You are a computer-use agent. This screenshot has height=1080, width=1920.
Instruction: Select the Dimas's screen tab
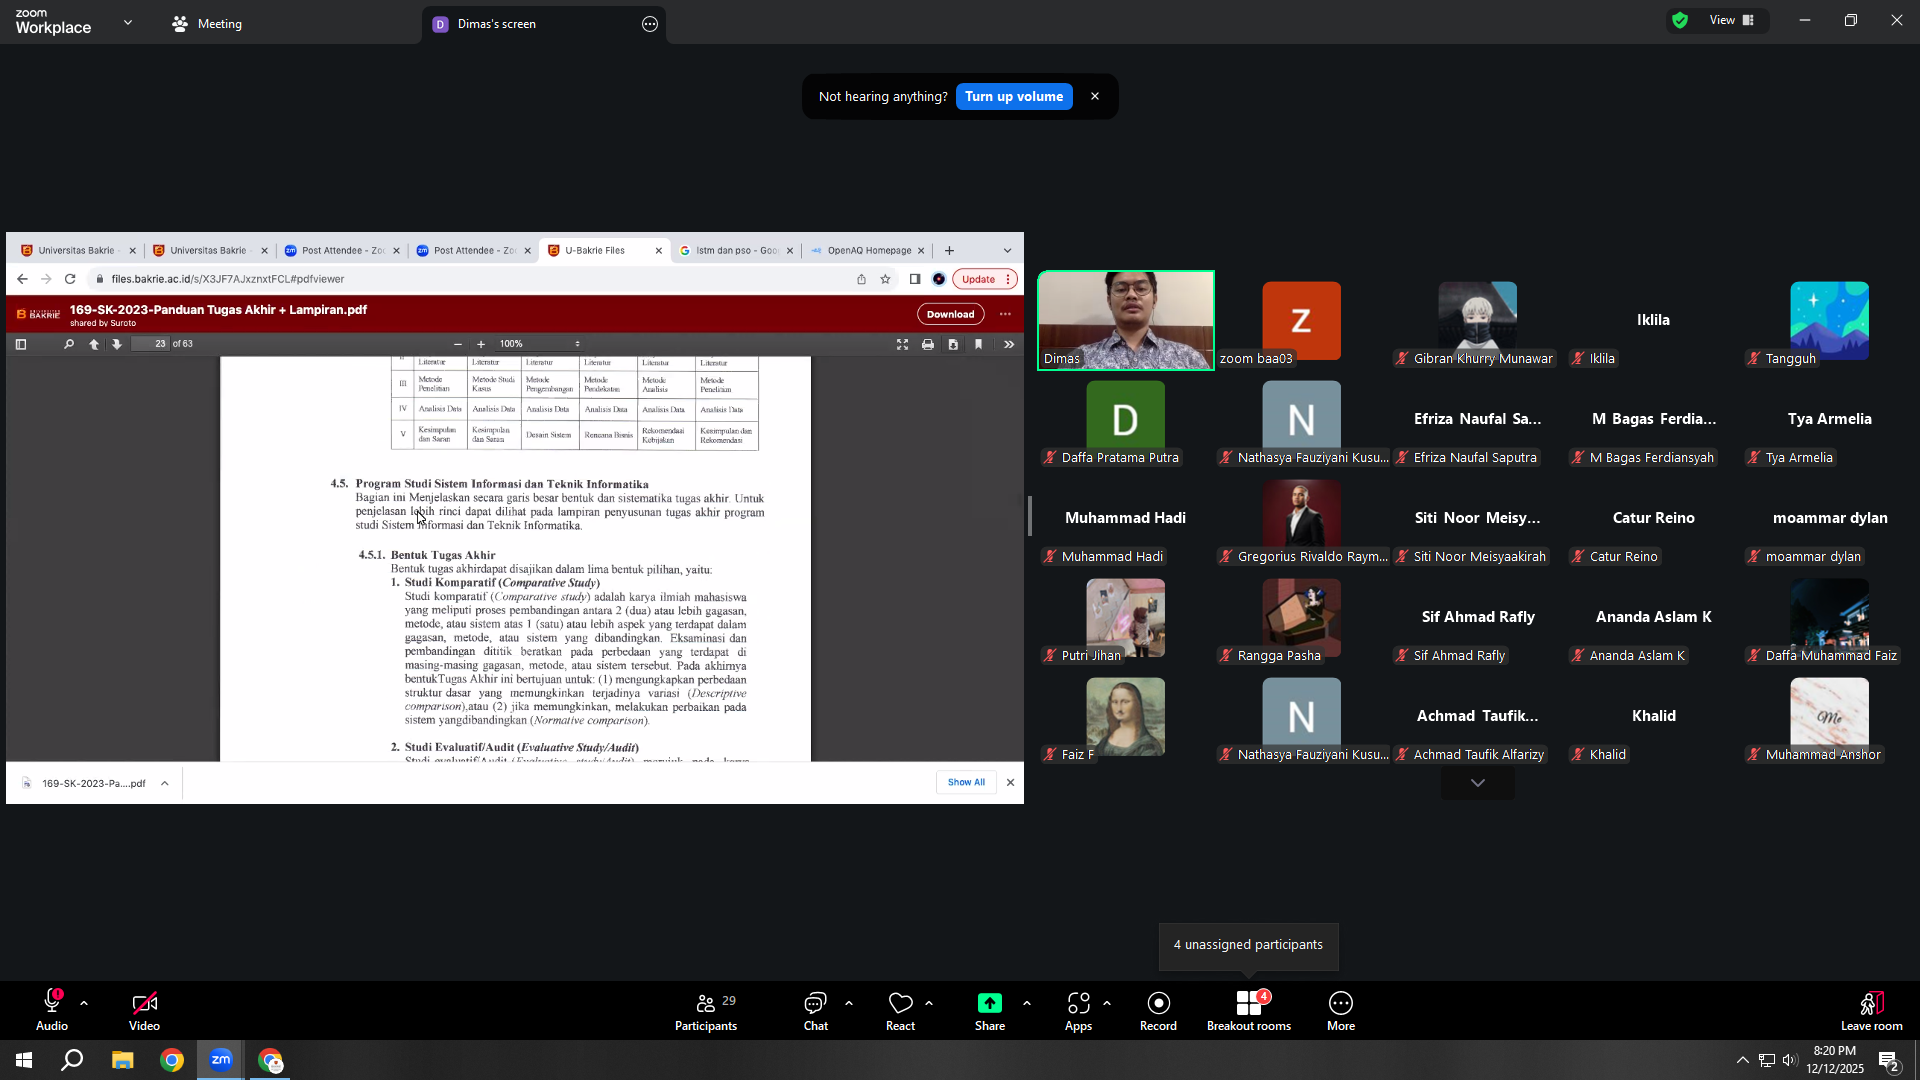(544, 24)
